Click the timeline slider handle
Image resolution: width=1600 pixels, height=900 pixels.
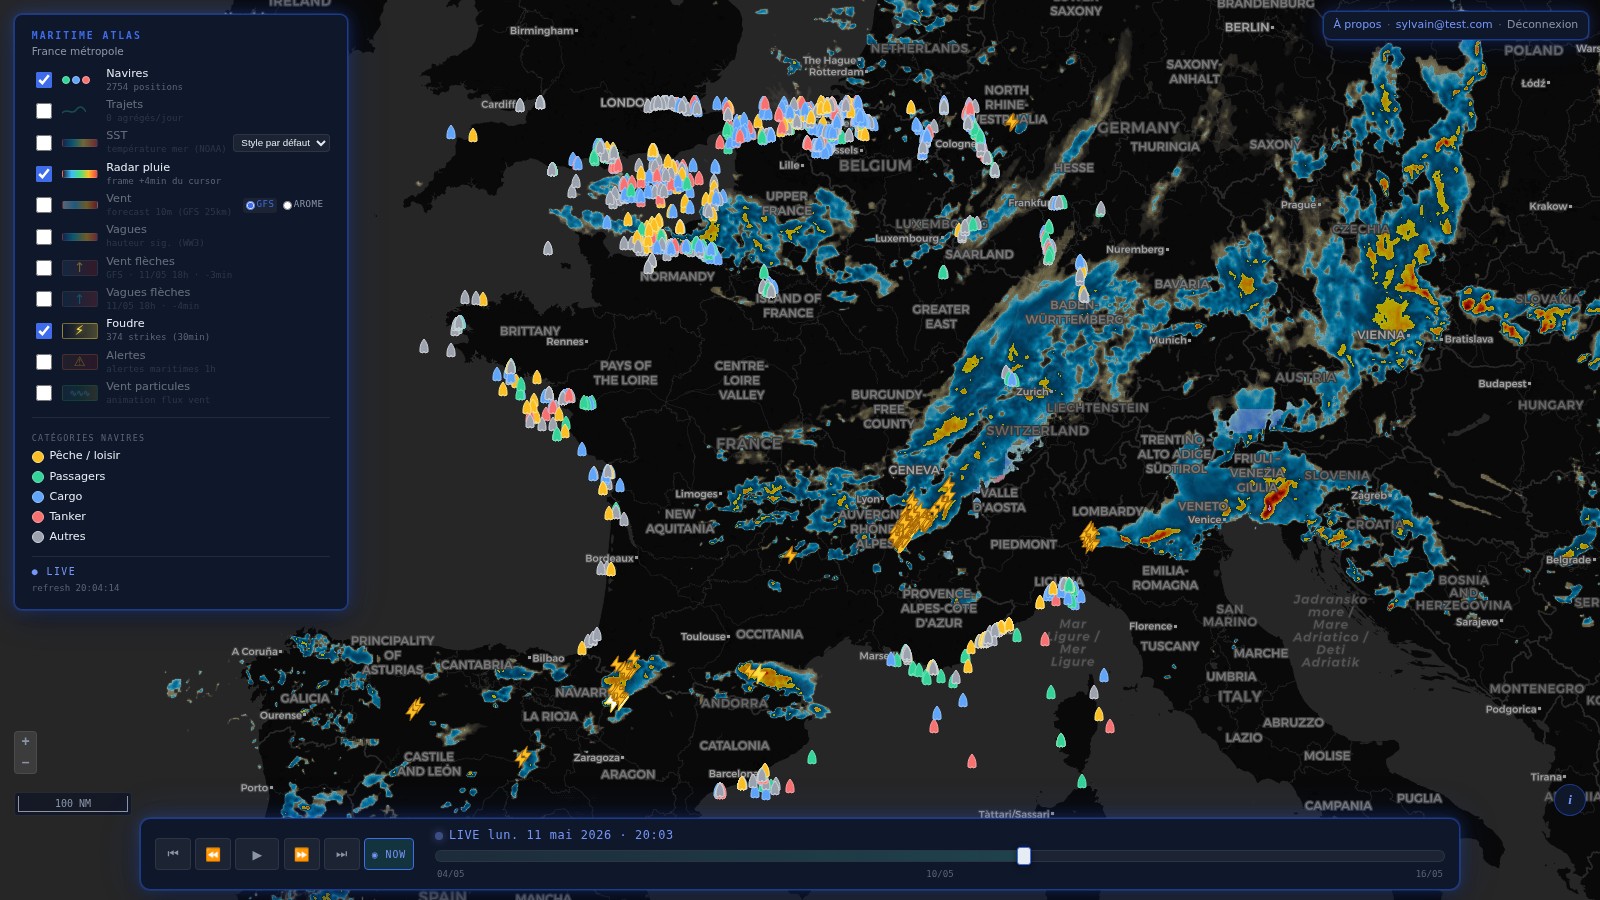click(1024, 856)
